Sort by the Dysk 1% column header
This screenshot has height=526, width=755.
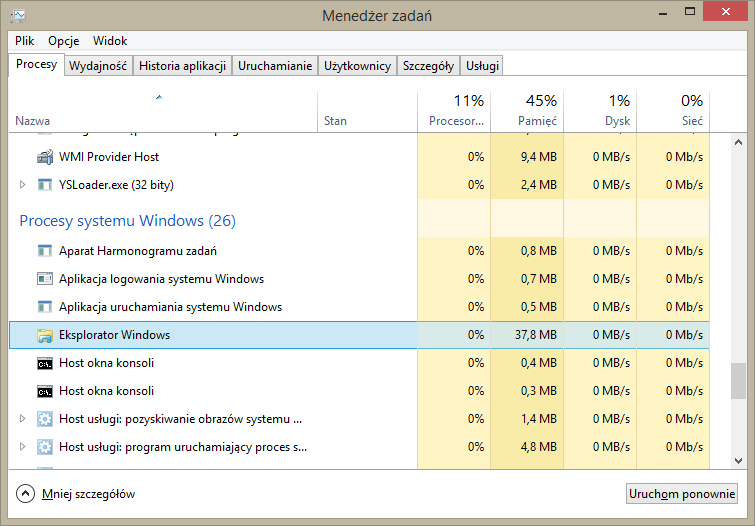[x=600, y=111]
